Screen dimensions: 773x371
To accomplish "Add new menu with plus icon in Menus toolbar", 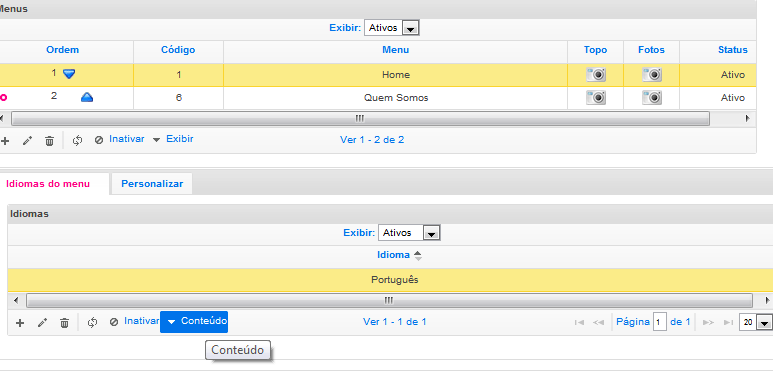I will point(5,141).
